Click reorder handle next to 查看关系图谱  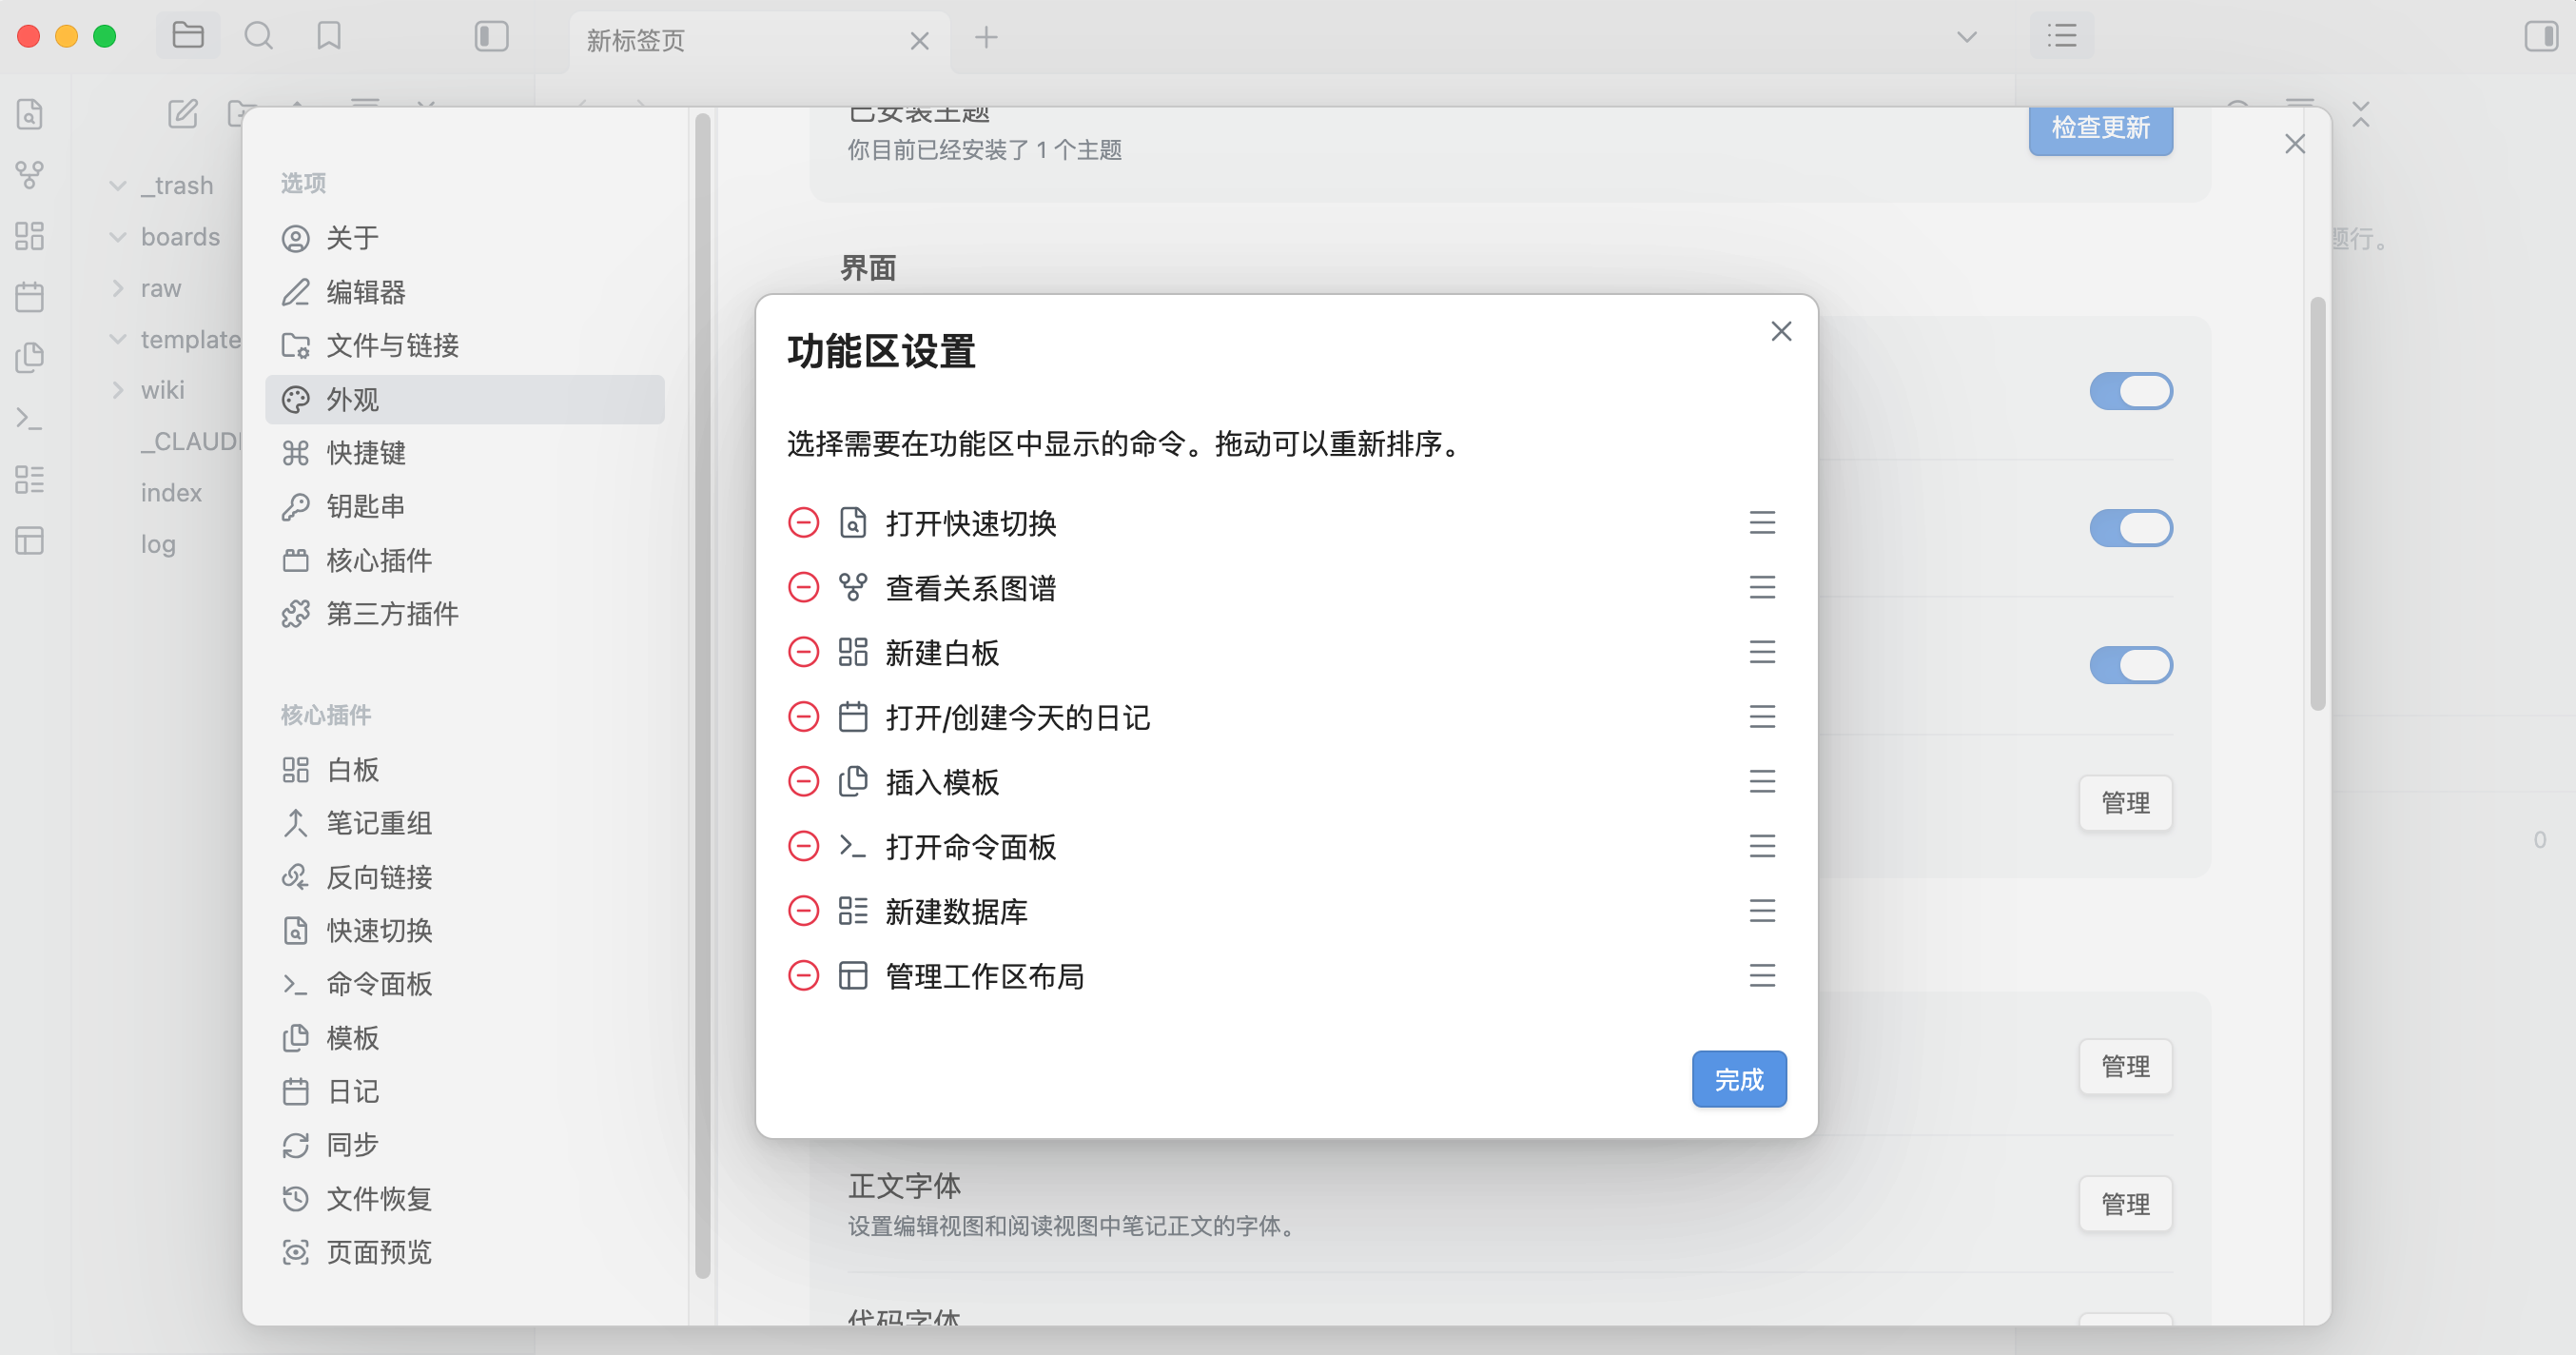(1762, 587)
